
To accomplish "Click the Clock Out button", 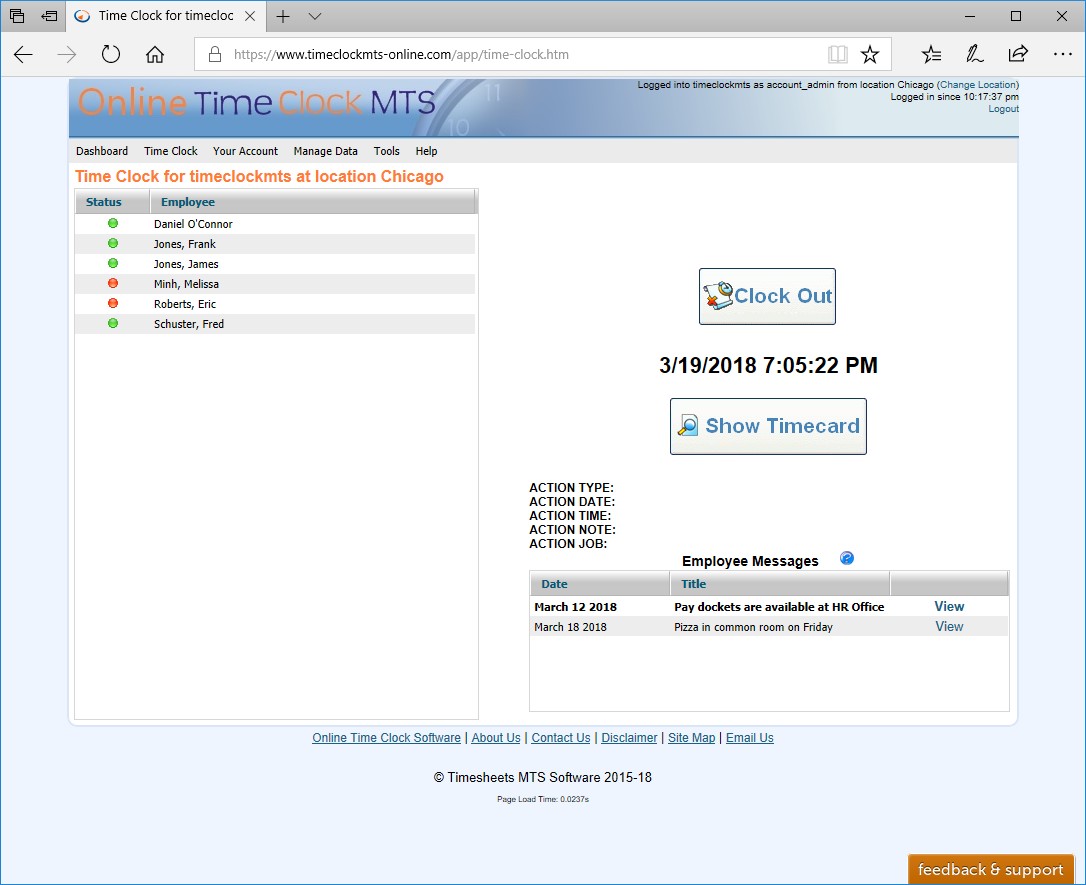I will pos(767,296).
